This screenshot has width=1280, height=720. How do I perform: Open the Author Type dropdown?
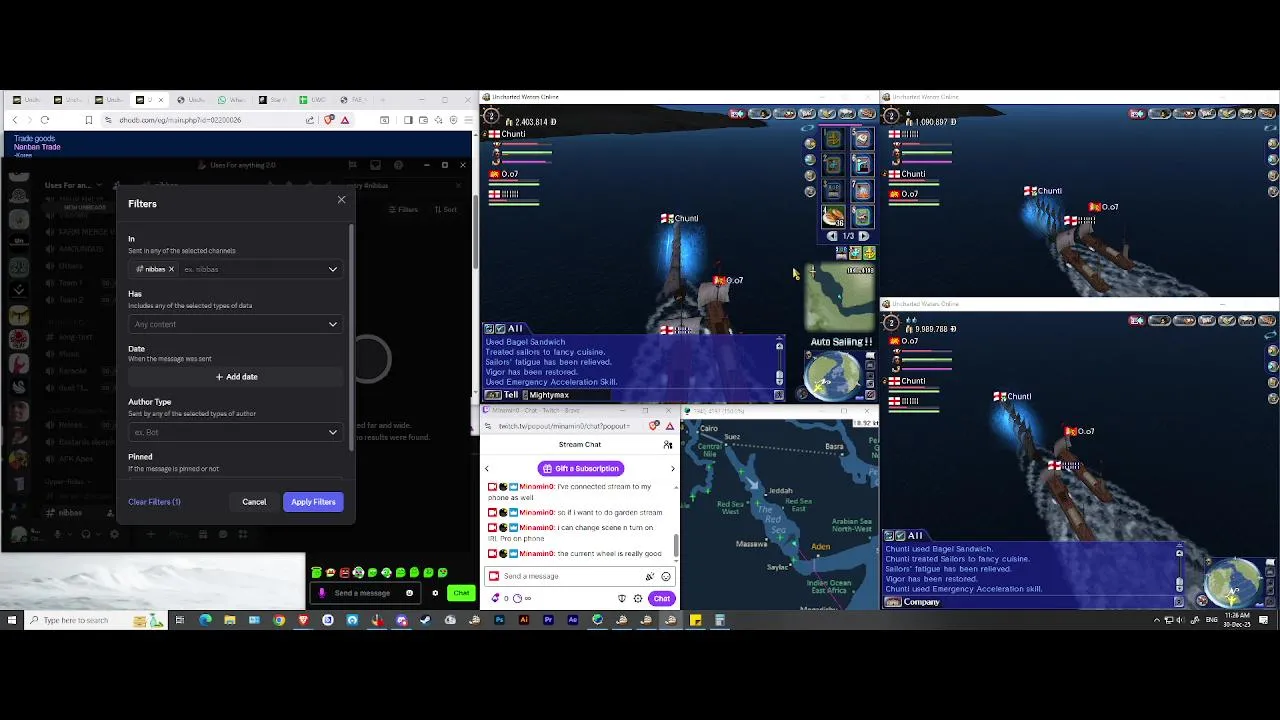235,432
